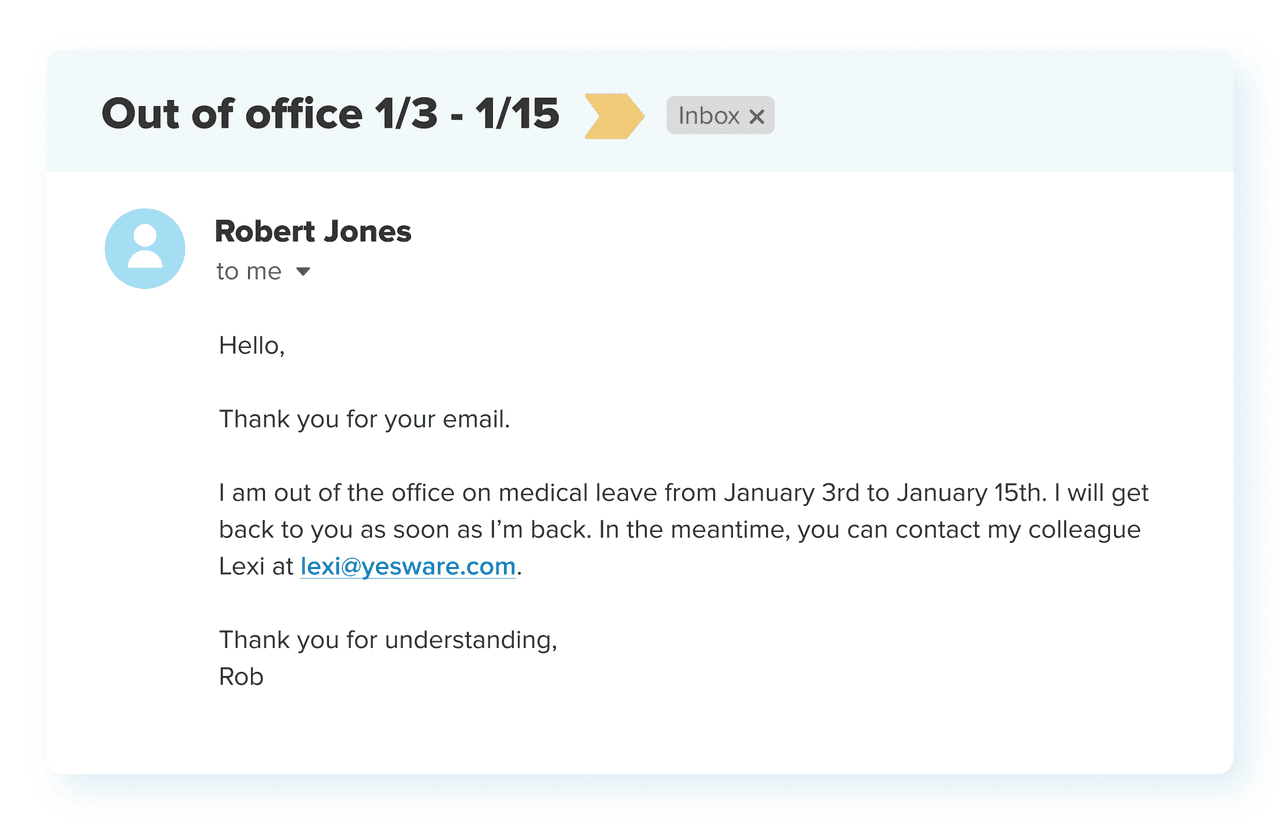Click the "Thank you for your email." line
This screenshot has height=824, width=1280.
365,419
